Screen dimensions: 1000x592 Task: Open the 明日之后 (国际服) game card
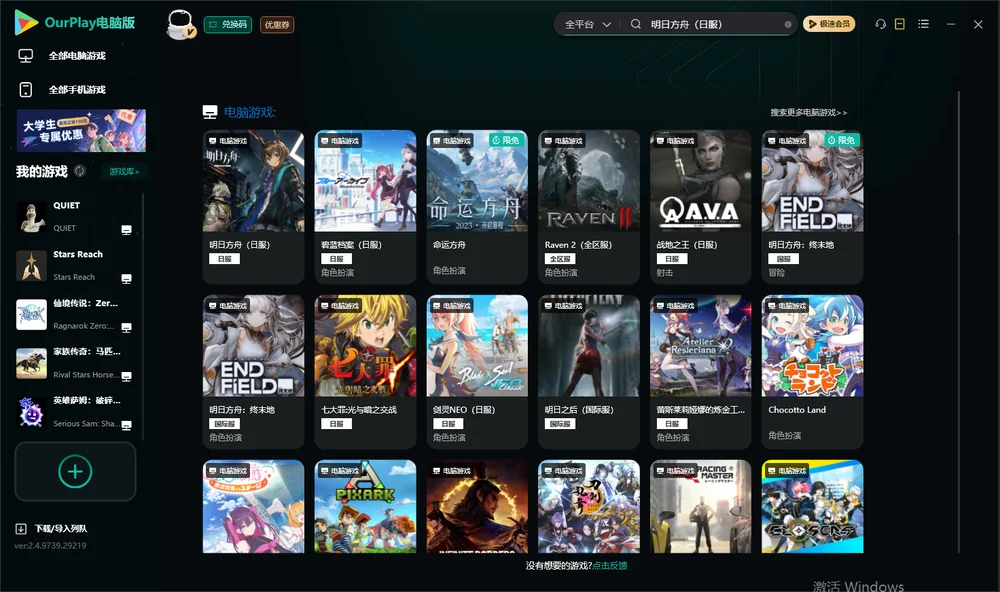tap(589, 372)
